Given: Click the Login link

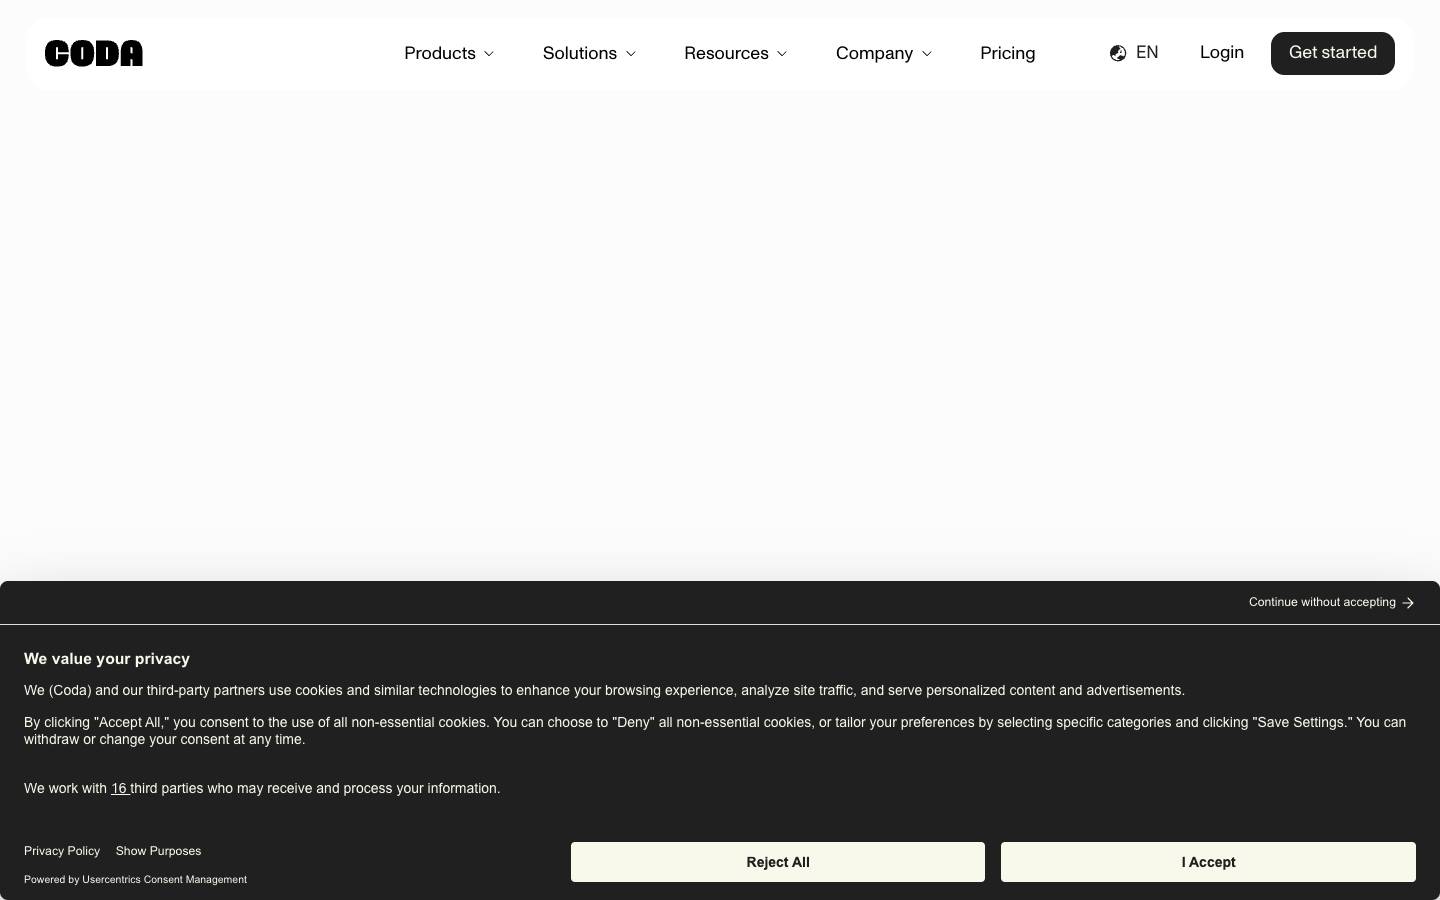Looking at the screenshot, I should pyautogui.click(x=1222, y=52).
